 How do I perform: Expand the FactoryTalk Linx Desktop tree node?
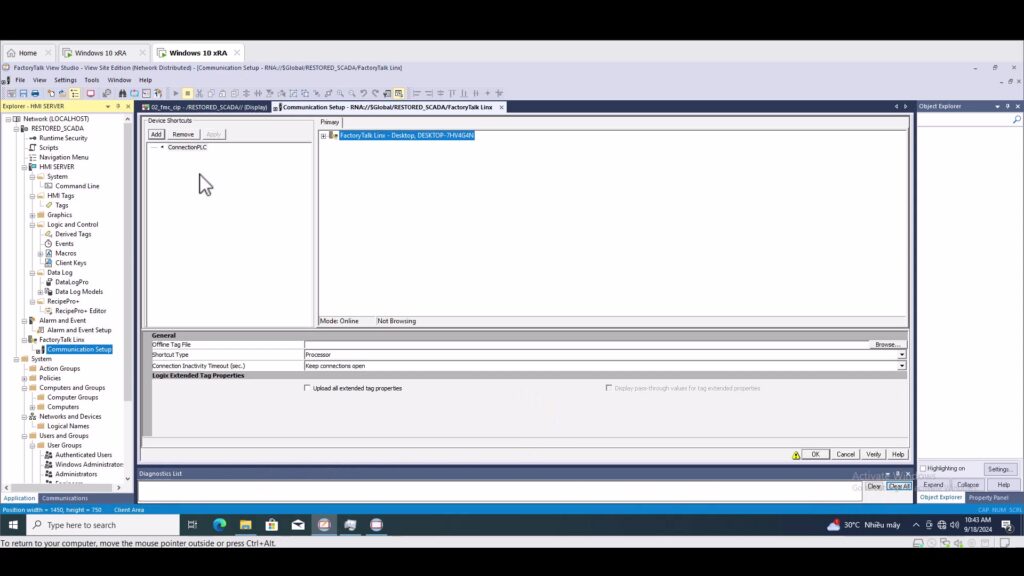click(x=323, y=135)
